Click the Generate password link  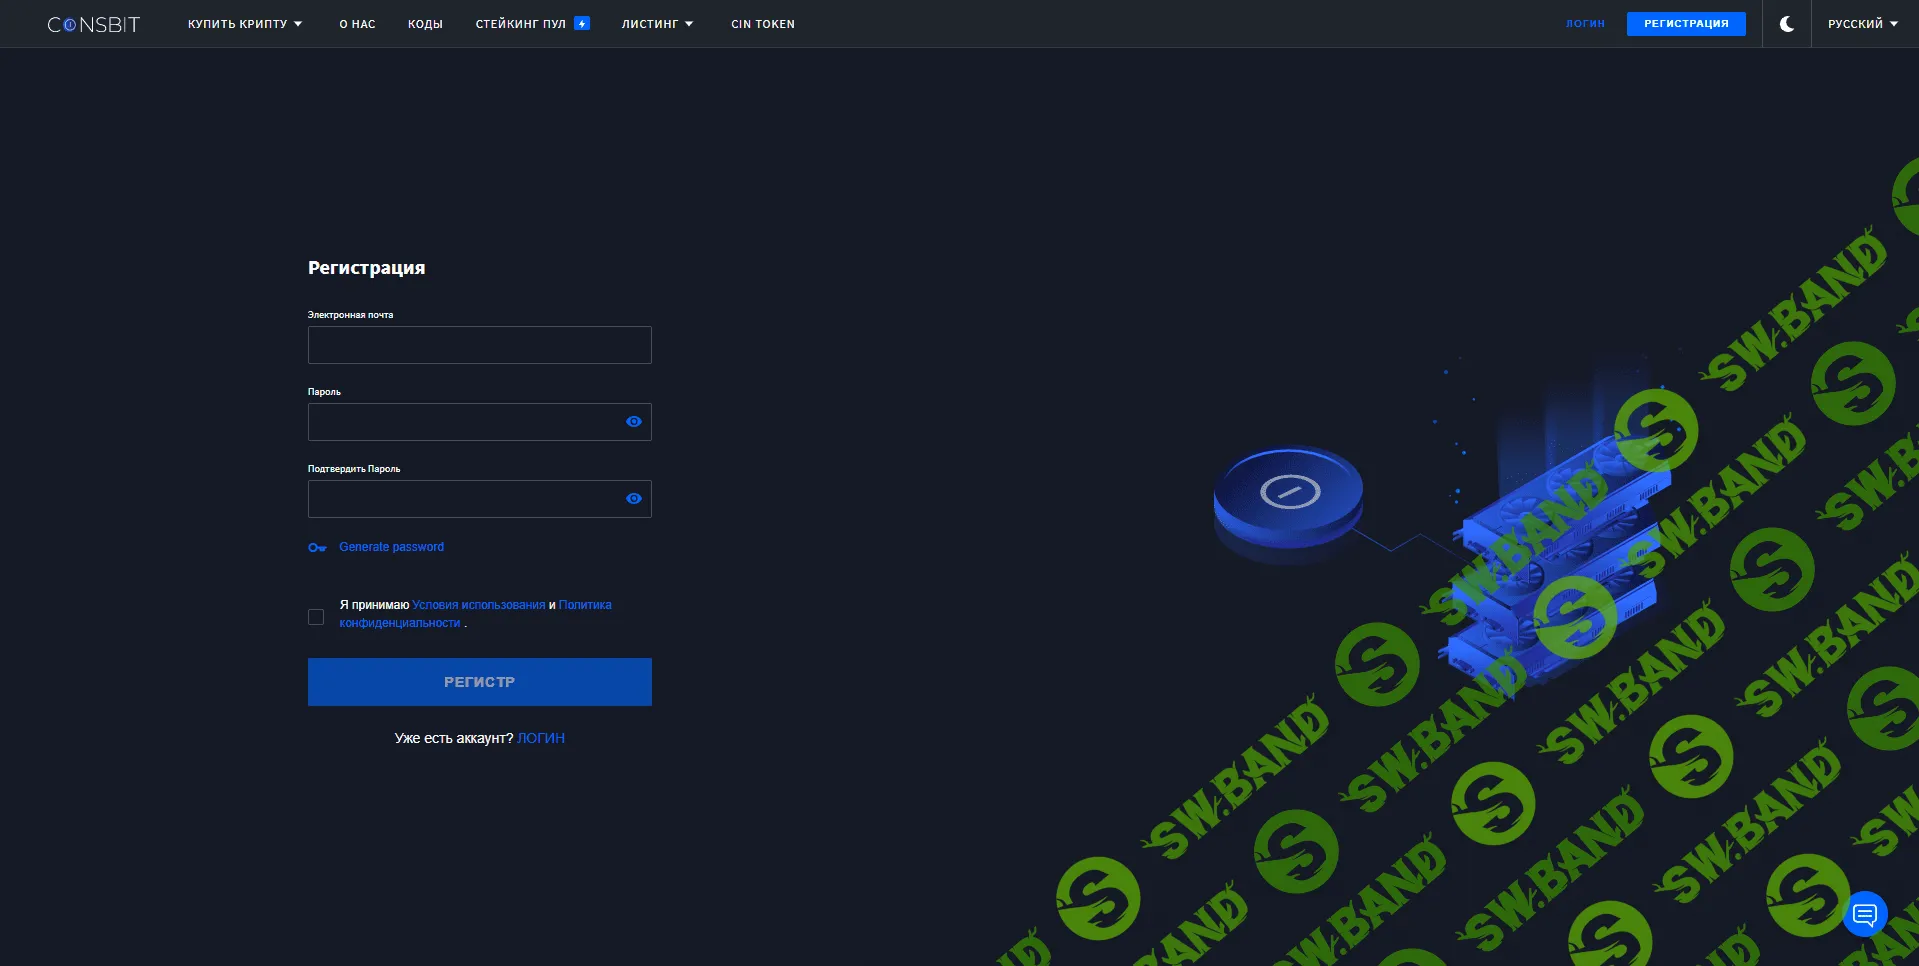click(x=391, y=547)
